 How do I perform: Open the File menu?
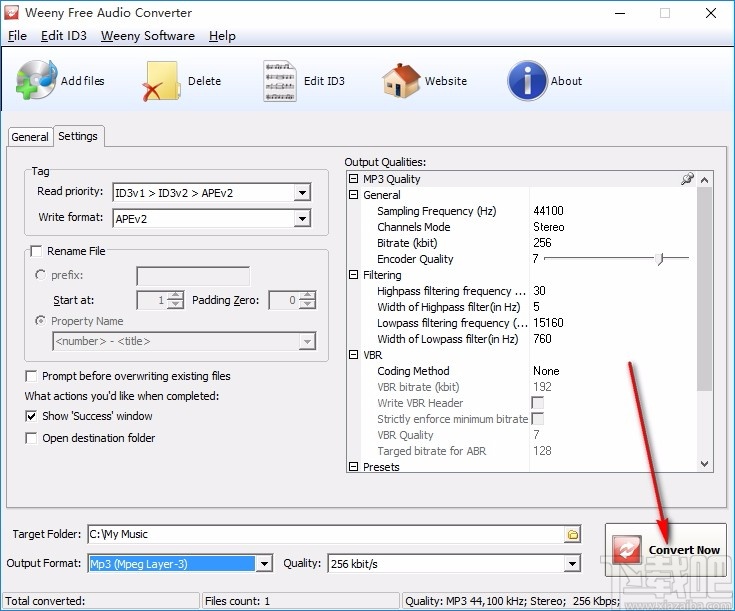tap(17, 36)
